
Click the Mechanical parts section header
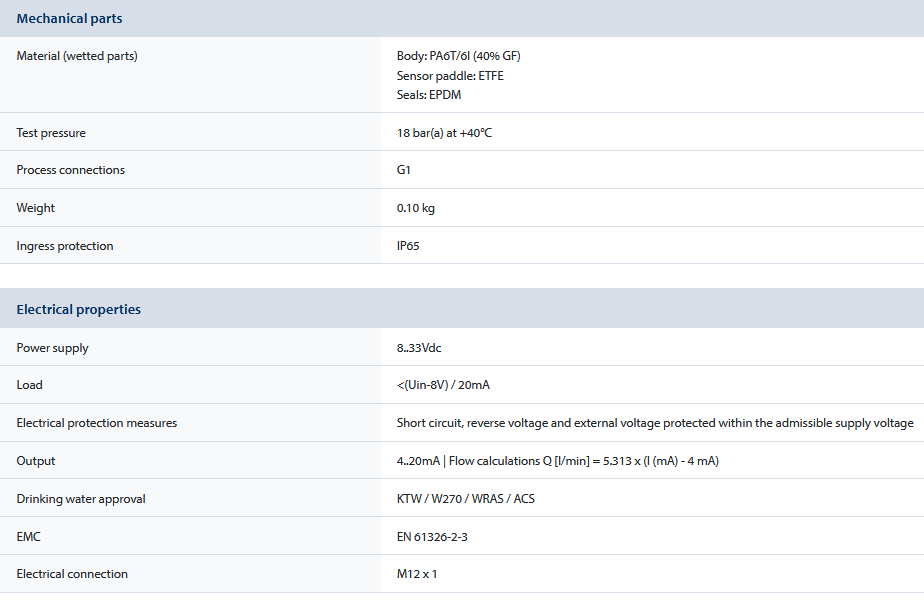[69, 19]
